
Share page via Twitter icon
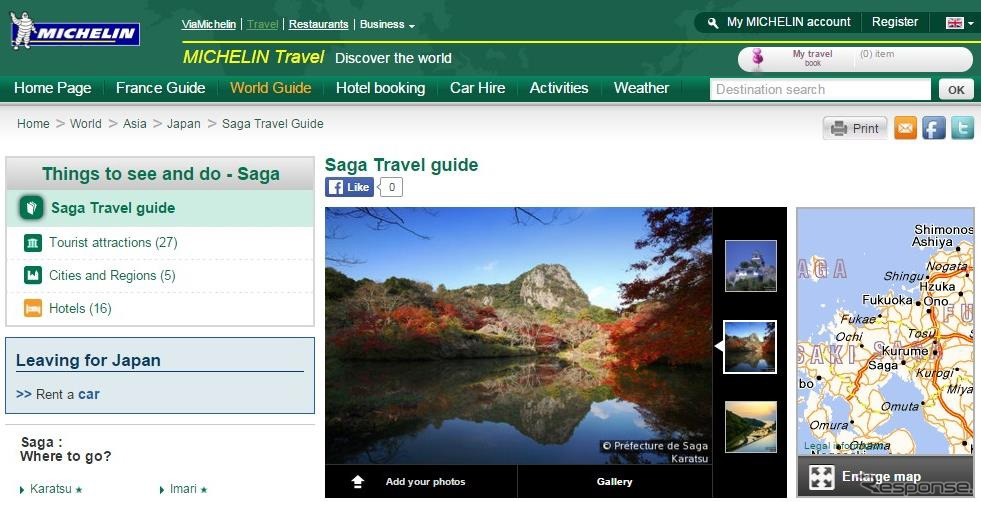[x=962, y=128]
